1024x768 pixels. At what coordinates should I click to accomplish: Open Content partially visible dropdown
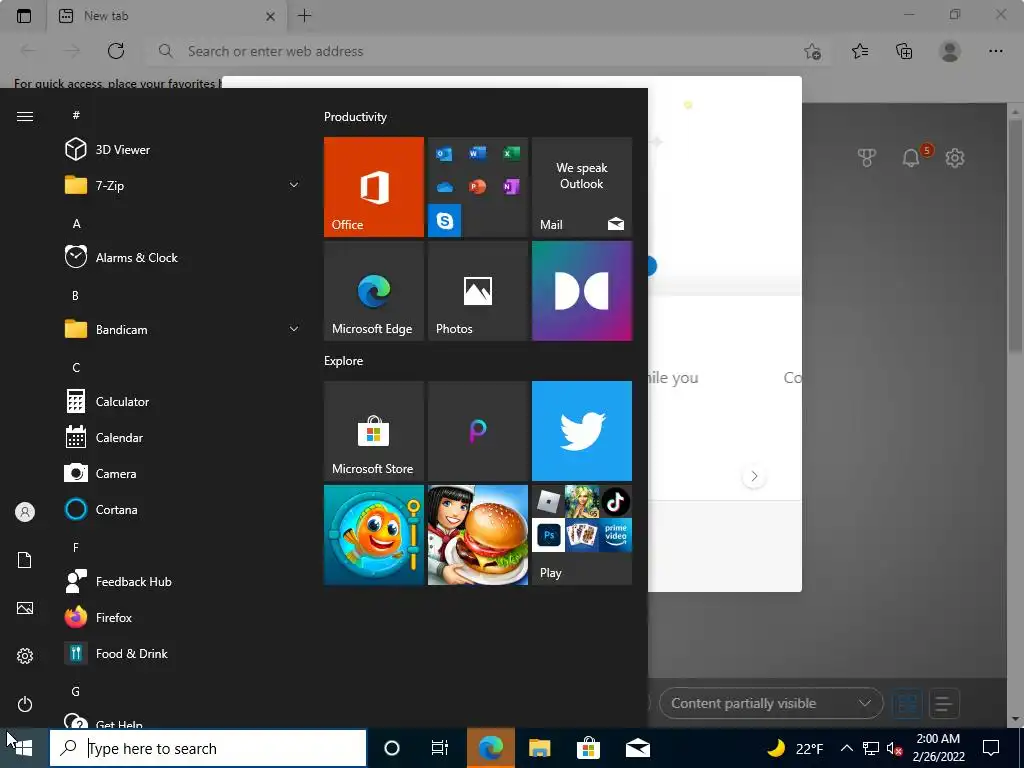click(771, 703)
